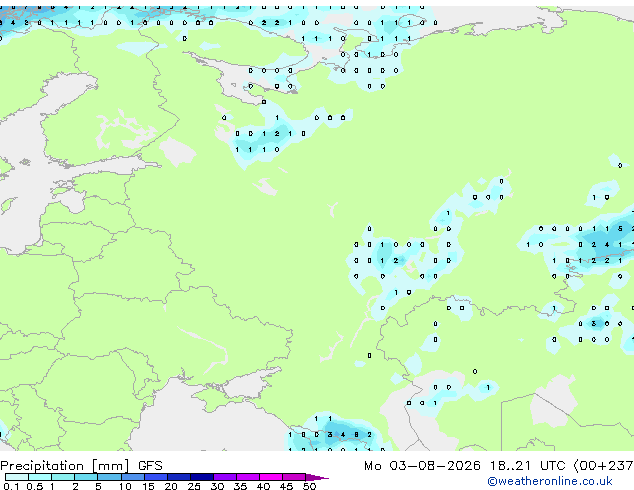Click the '15' legend scale label

pos(148,486)
